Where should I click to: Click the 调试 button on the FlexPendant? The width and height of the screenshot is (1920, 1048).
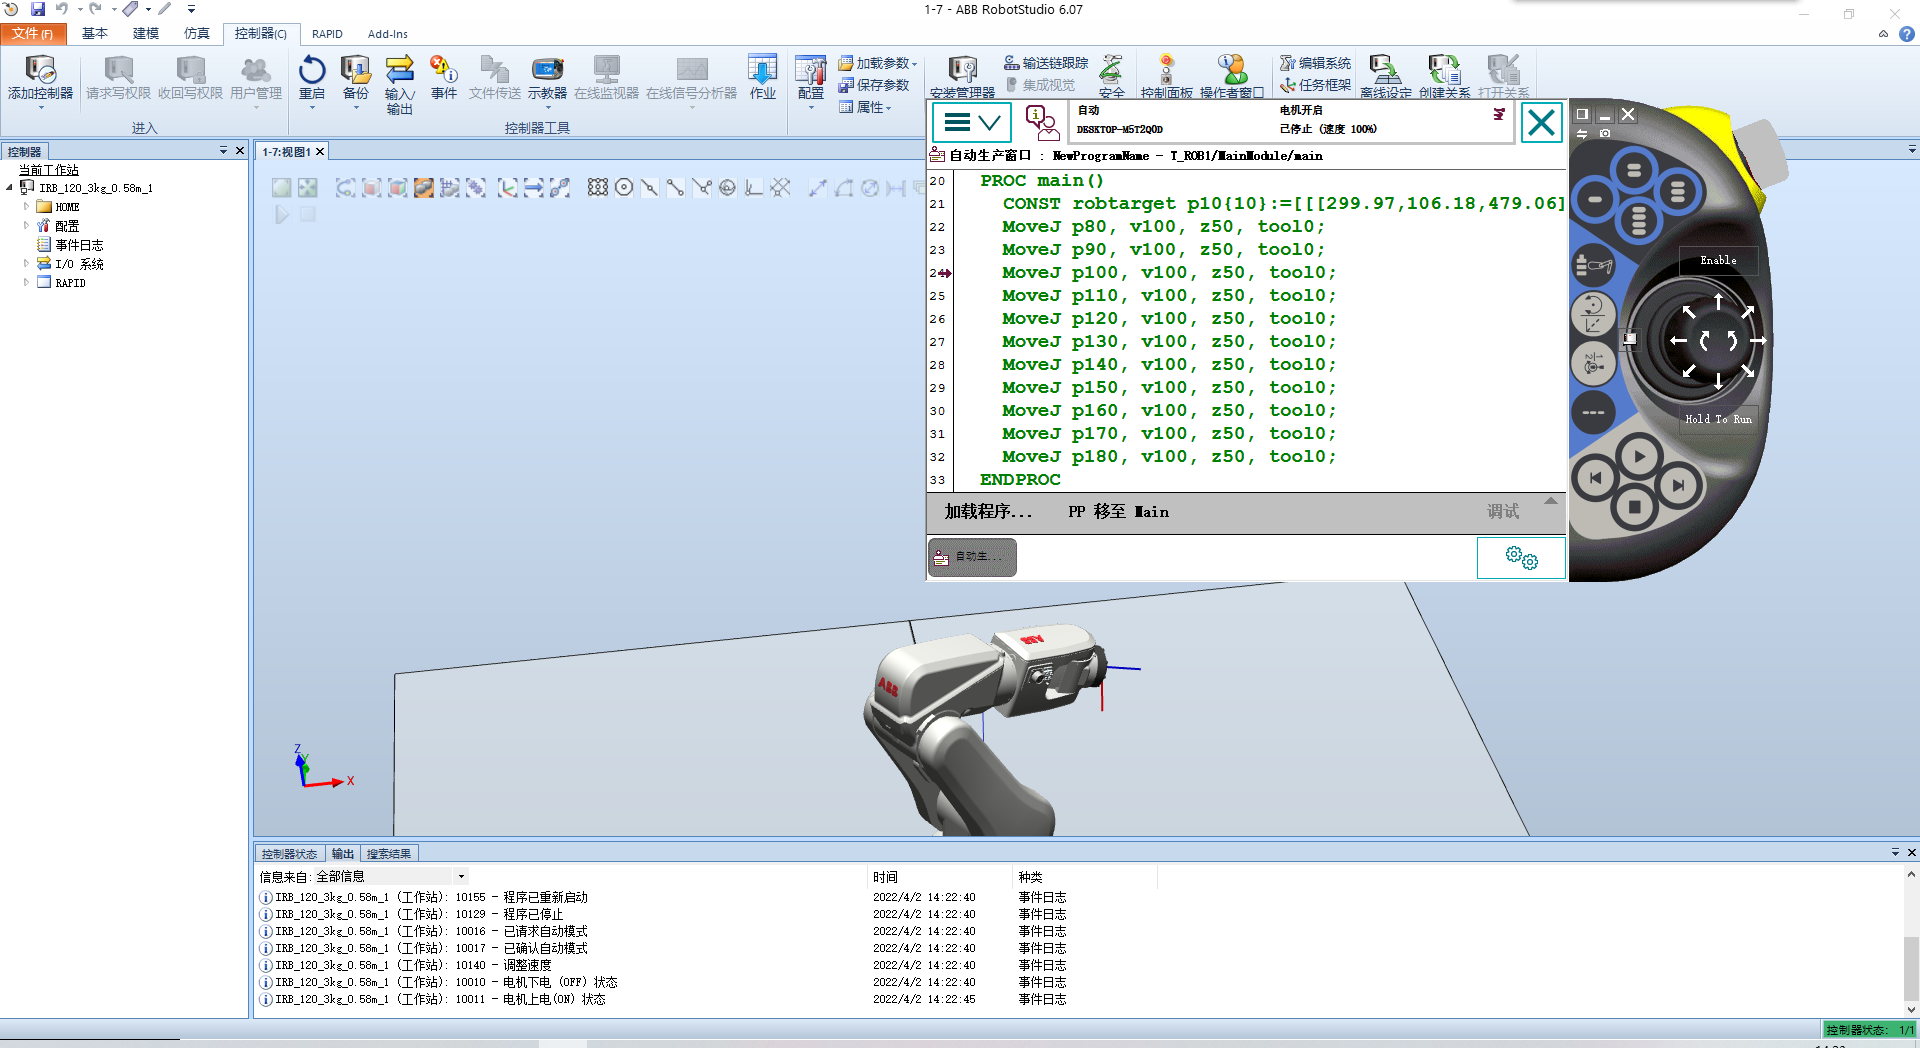tap(1506, 512)
